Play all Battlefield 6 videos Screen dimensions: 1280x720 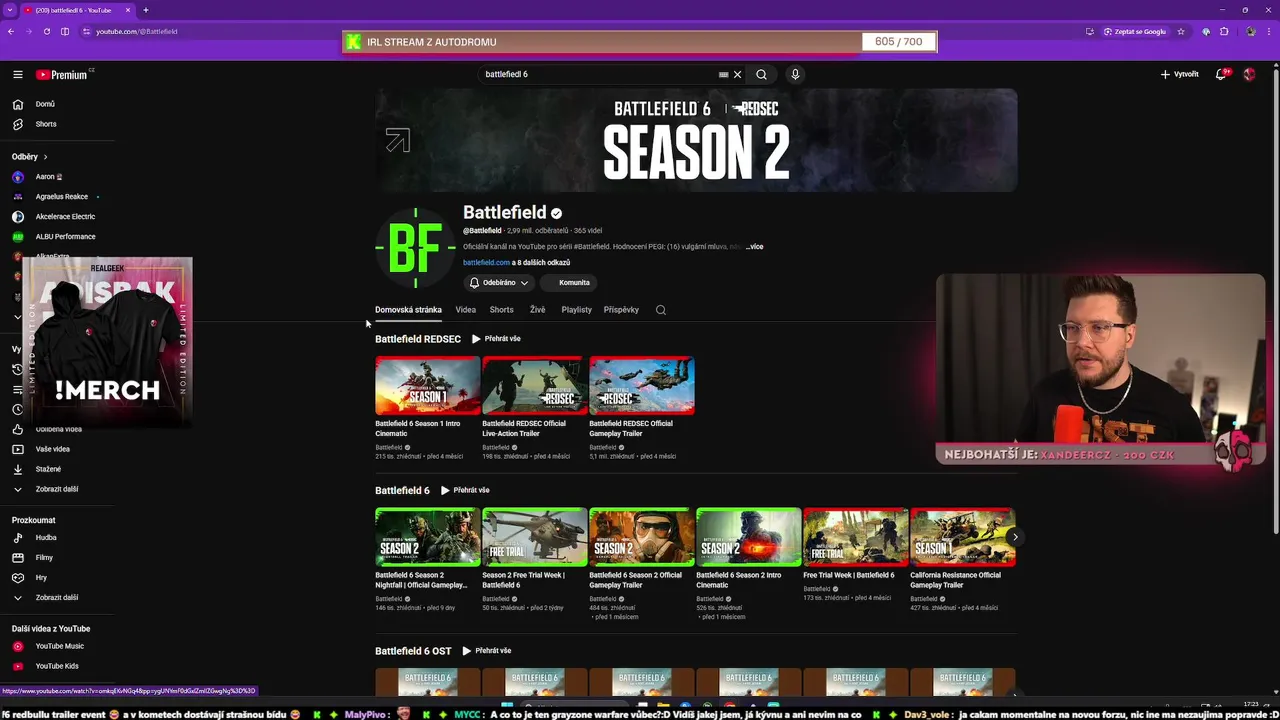point(465,490)
